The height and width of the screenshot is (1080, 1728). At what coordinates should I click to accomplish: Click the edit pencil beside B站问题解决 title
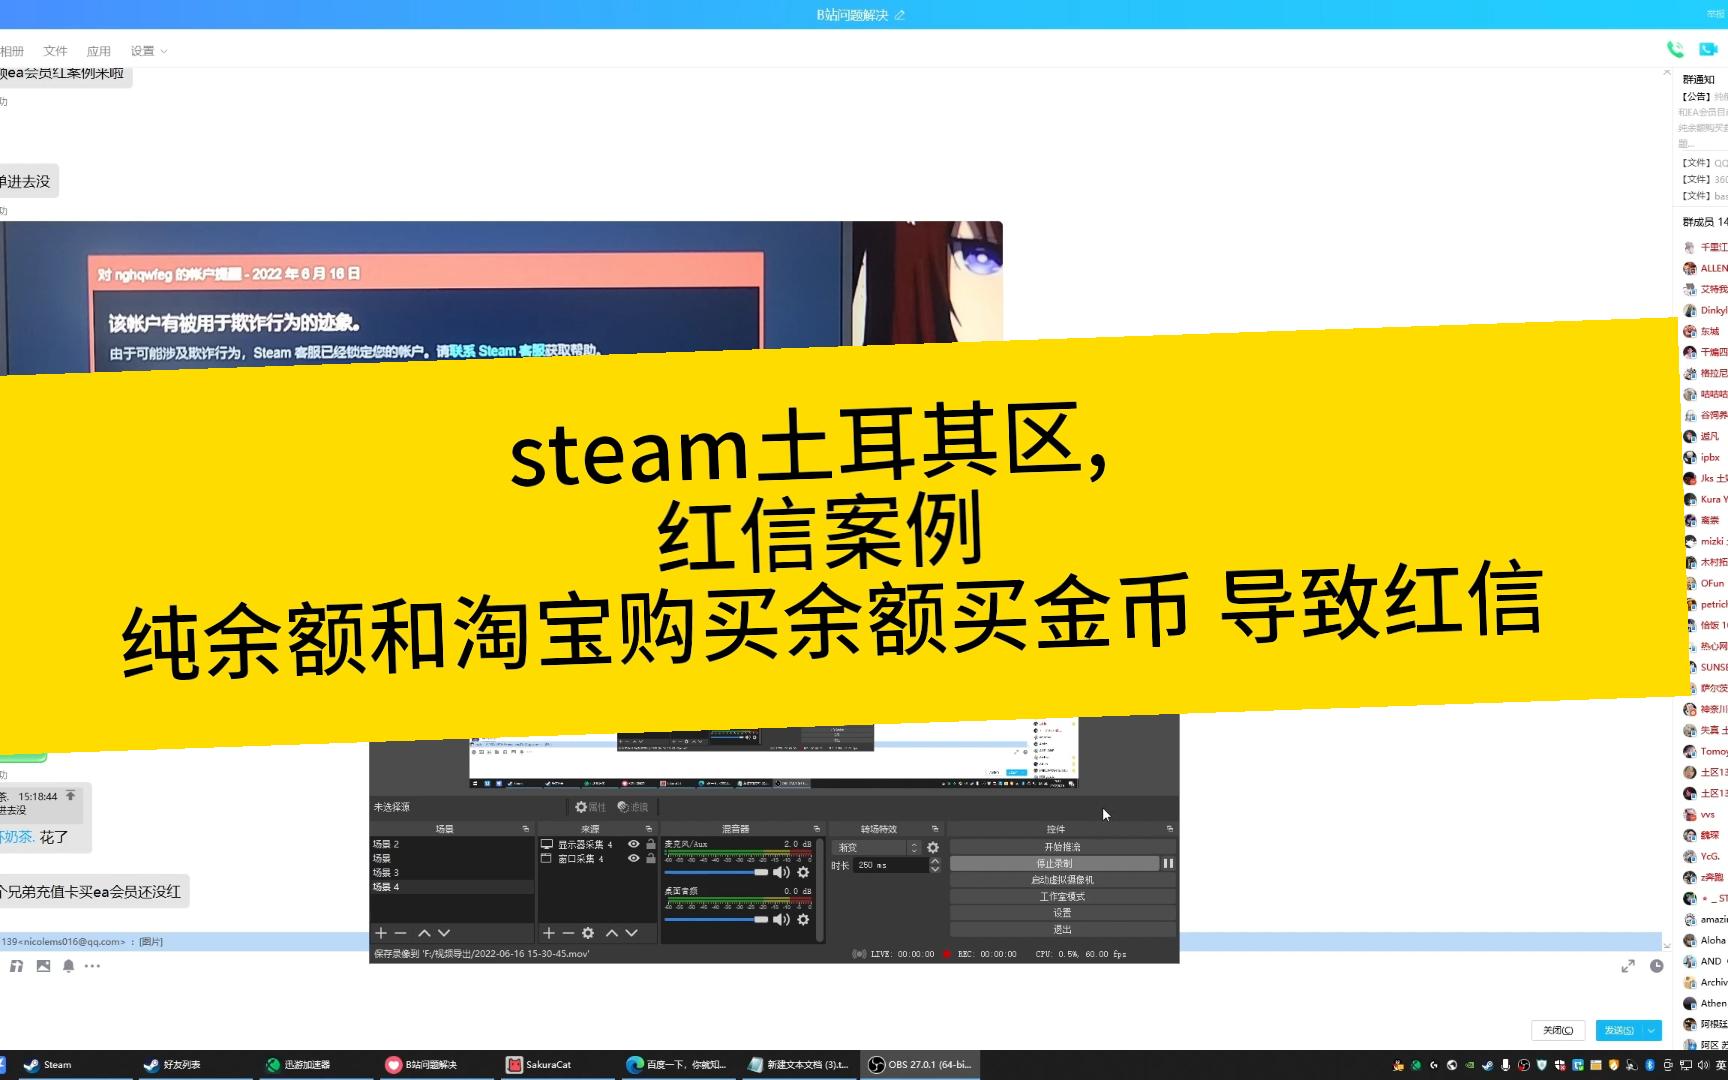(899, 15)
